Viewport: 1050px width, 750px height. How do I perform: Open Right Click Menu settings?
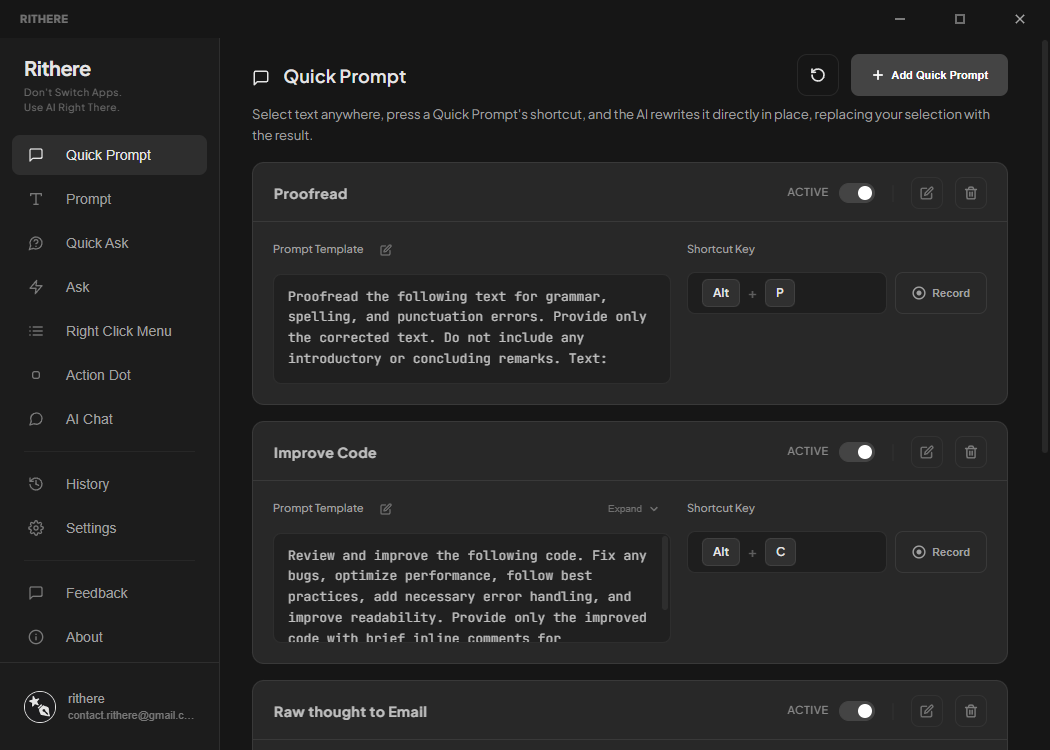click(109, 331)
